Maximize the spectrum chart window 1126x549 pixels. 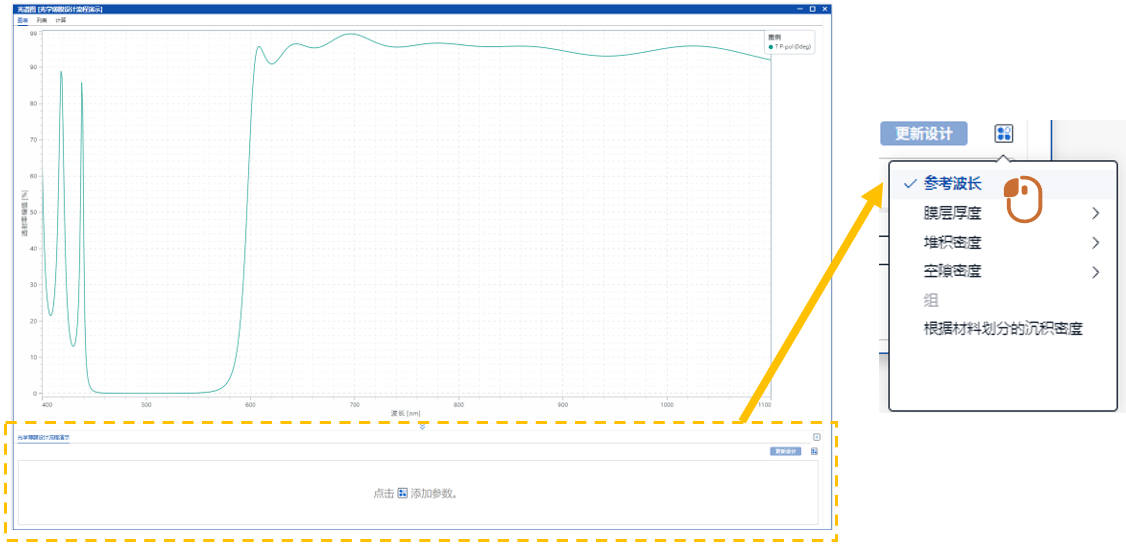(x=811, y=8)
